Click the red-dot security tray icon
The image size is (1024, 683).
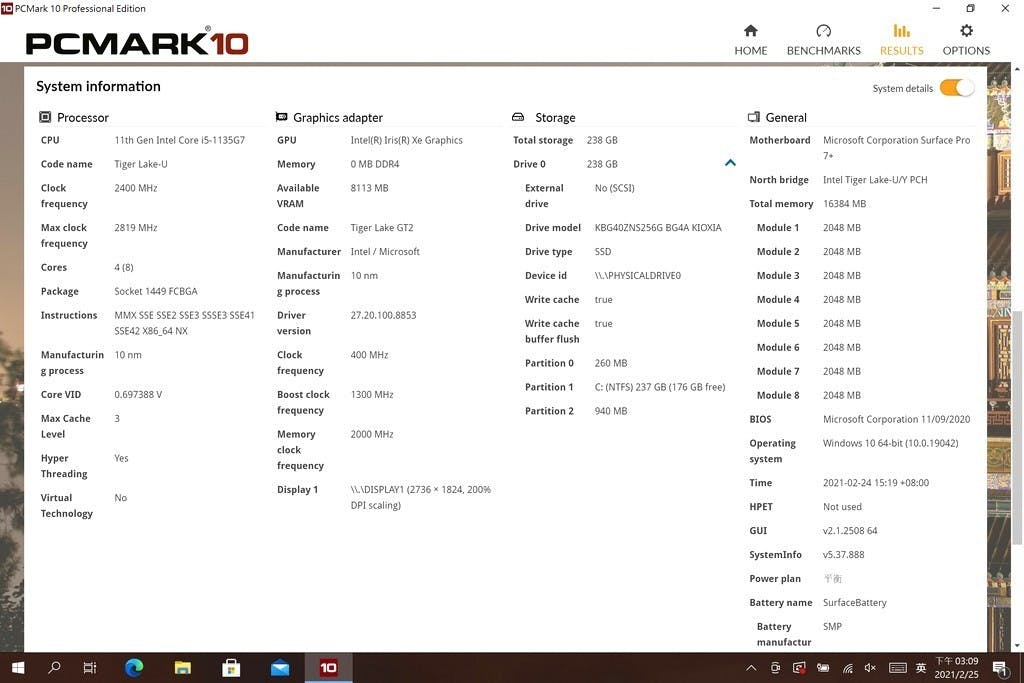pyautogui.click(x=799, y=667)
